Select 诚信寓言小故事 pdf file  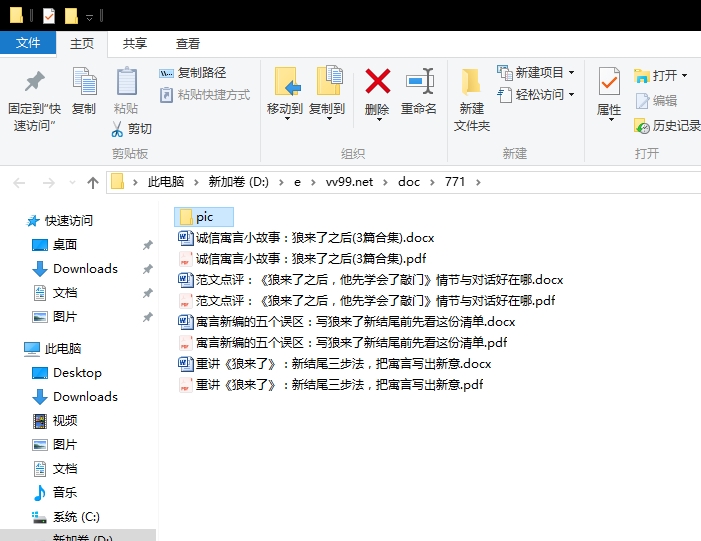pyautogui.click(x=302, y=258)
